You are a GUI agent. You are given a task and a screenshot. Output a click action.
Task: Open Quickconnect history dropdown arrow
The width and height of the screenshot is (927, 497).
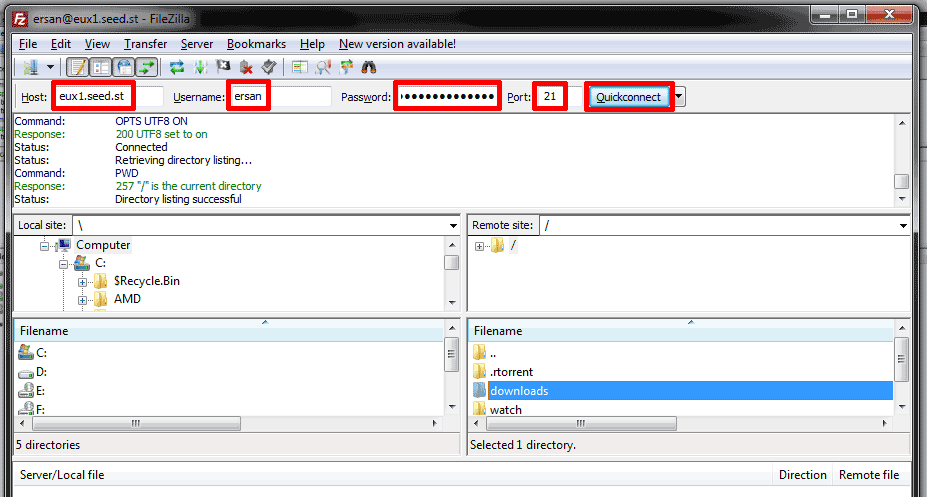tap(679, 97)
